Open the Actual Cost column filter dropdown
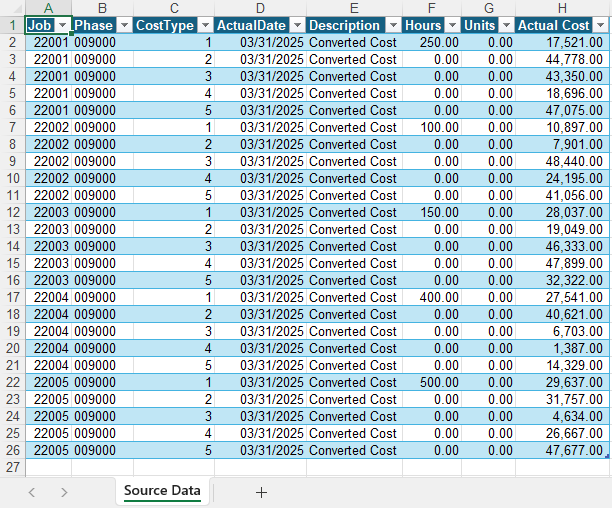Image resolution: width=612 pixels, height=508 pixels. coord(600,26)
